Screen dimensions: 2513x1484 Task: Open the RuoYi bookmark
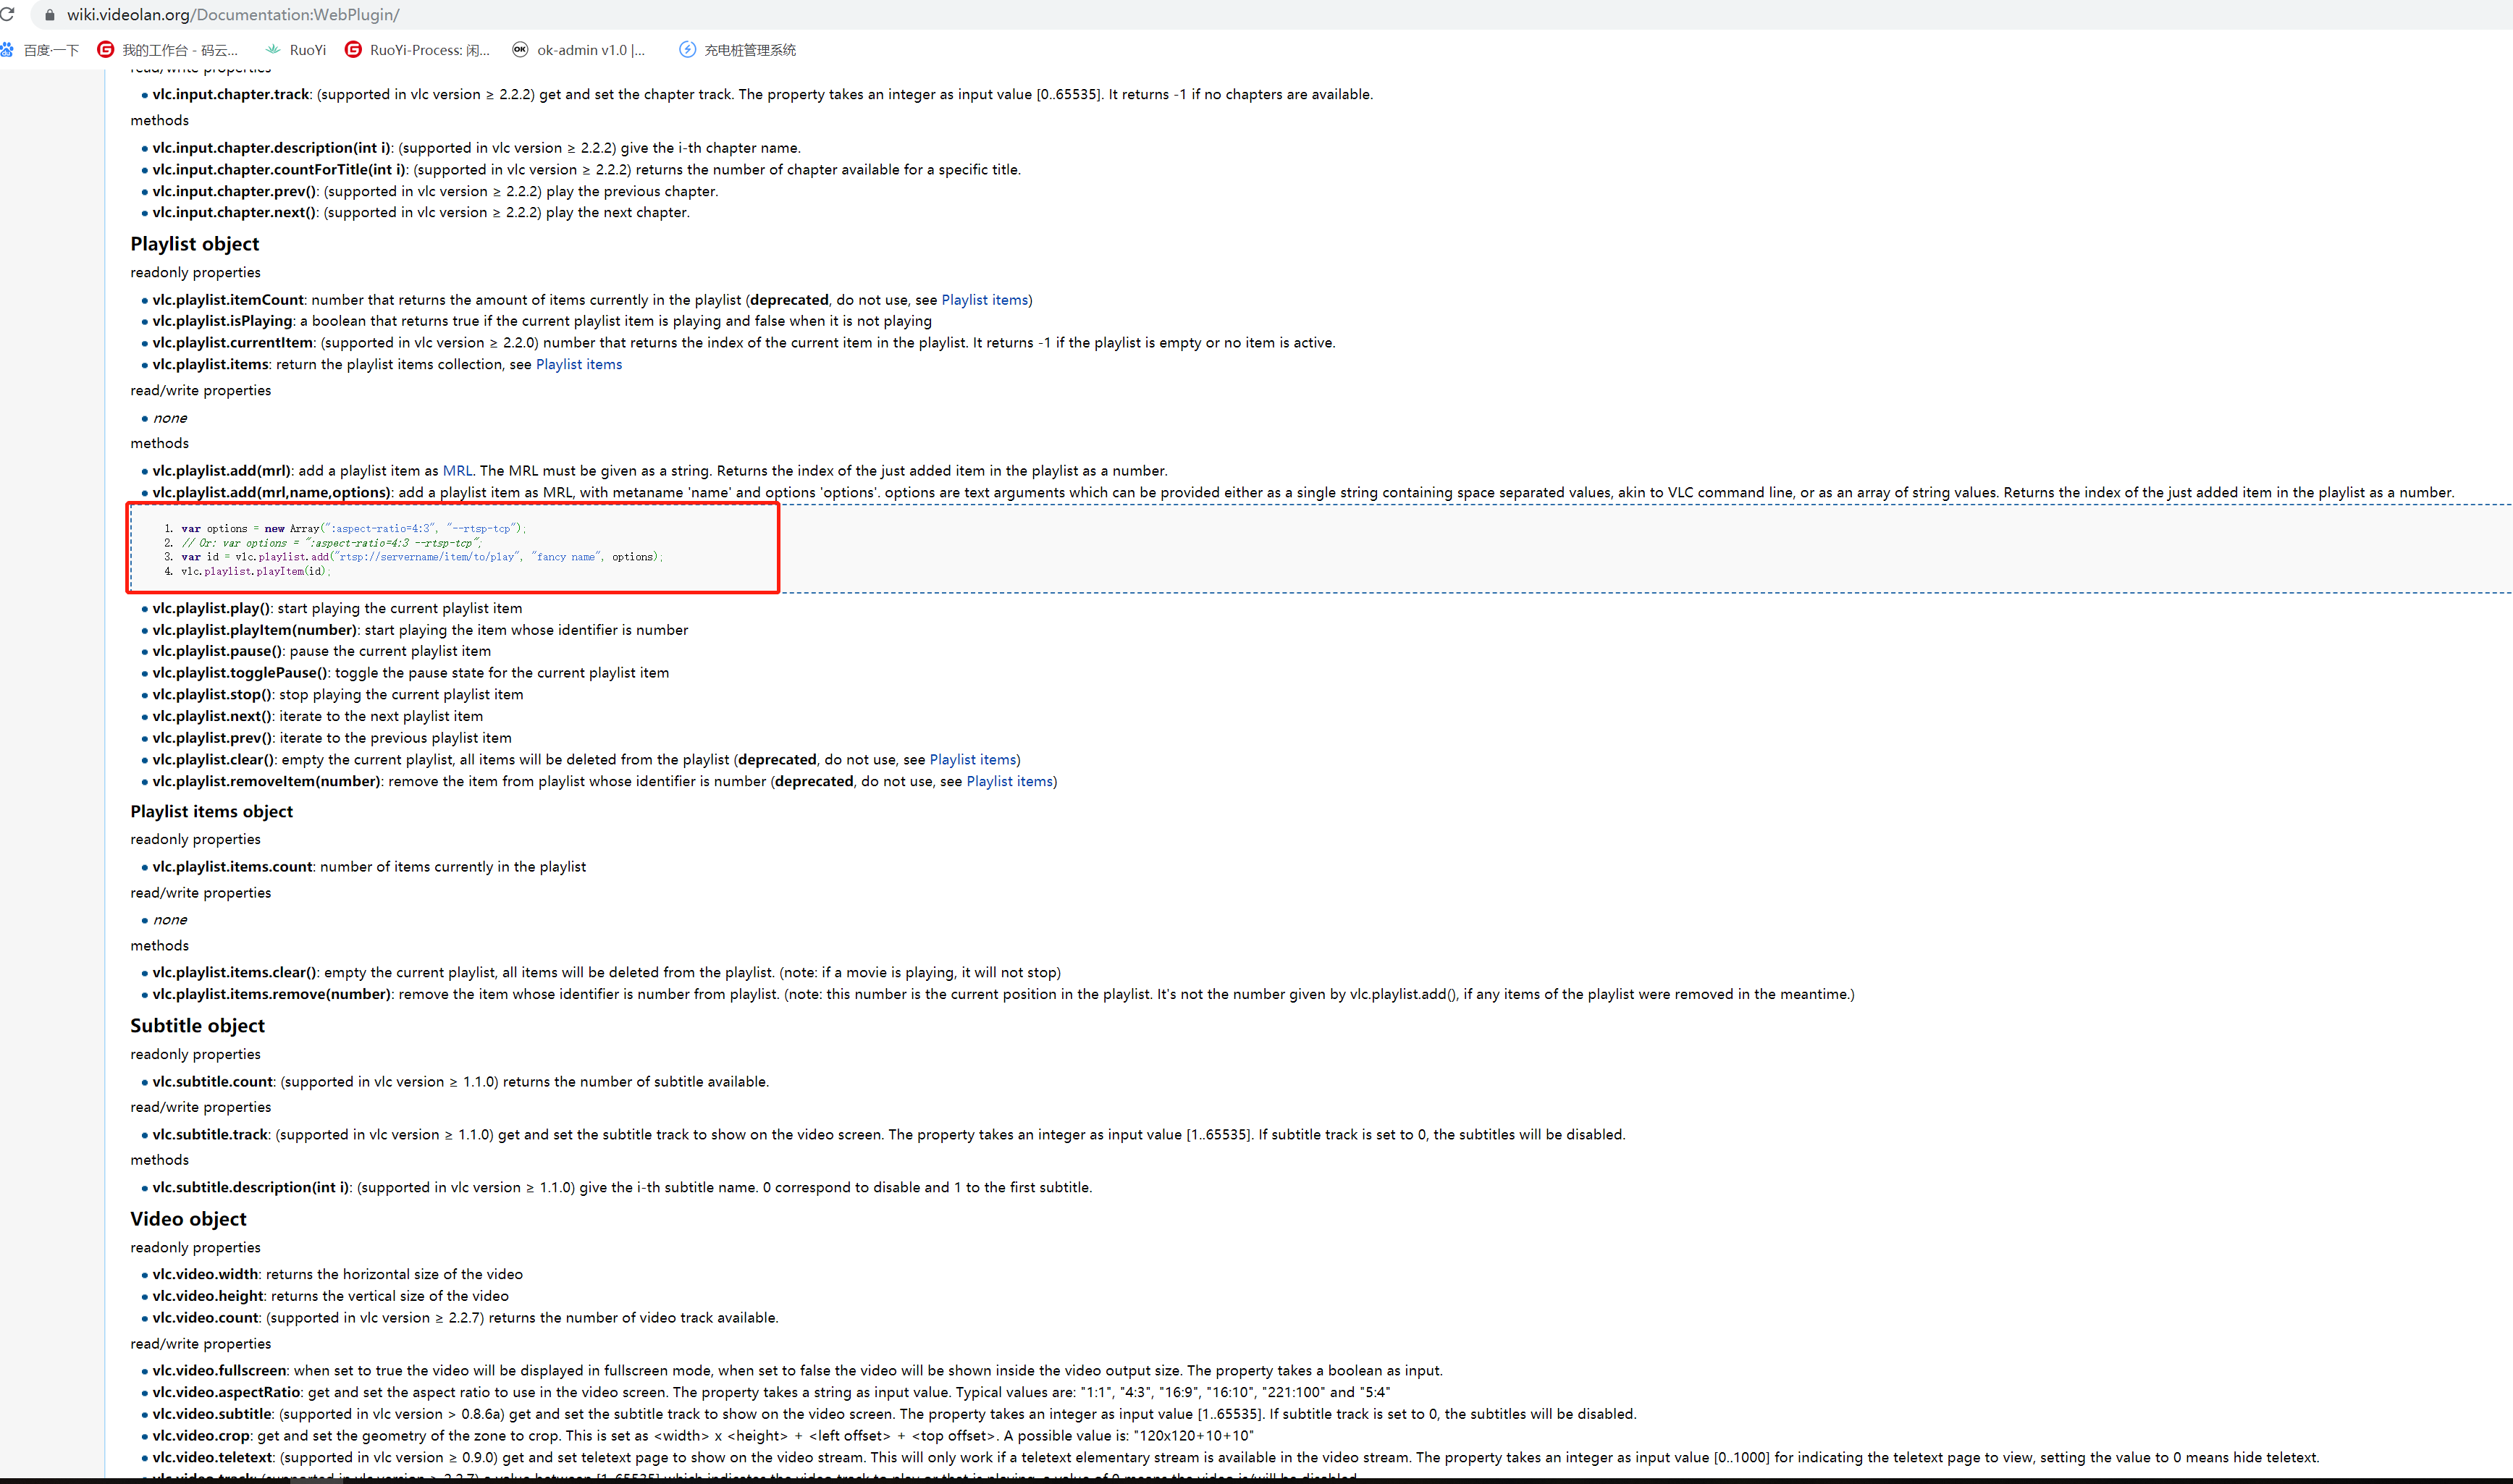(x=296, y=50)
